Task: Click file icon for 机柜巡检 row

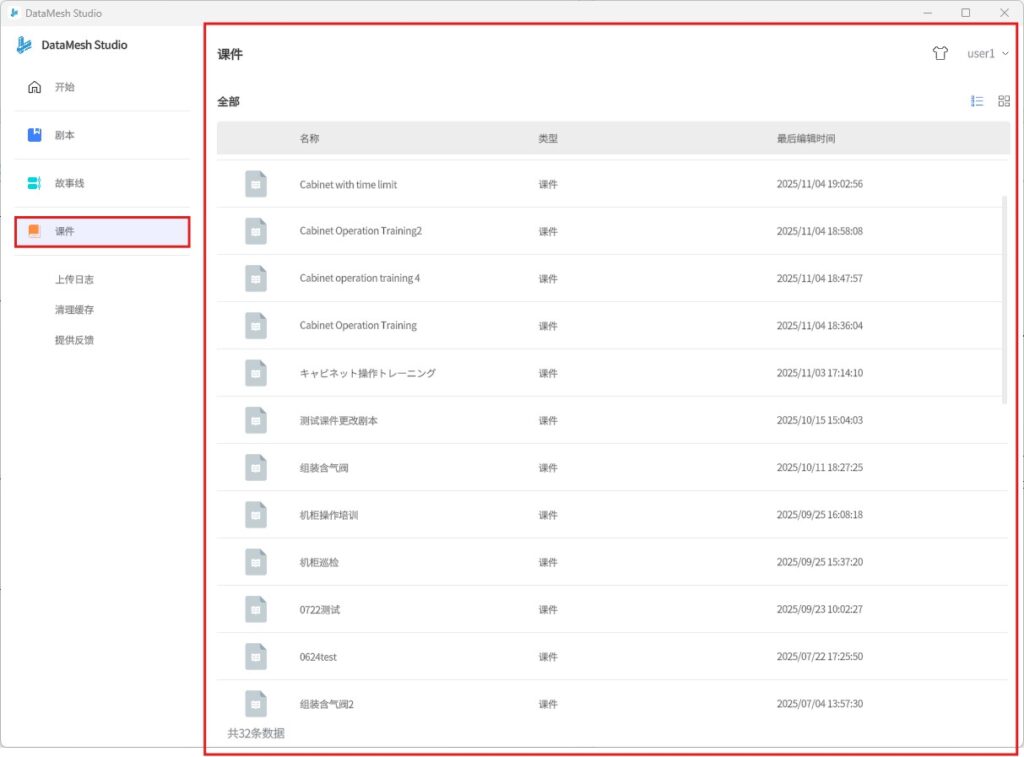Action: point(256,562)
